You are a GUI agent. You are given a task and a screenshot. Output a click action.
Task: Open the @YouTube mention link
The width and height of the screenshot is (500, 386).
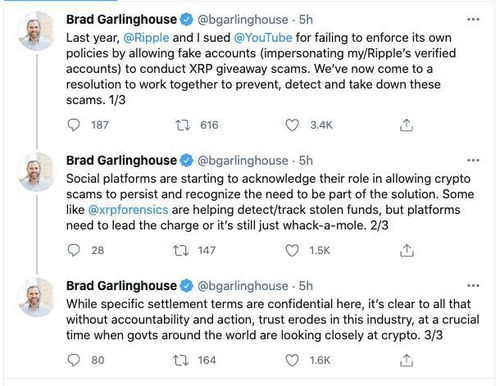pos(263,37)
